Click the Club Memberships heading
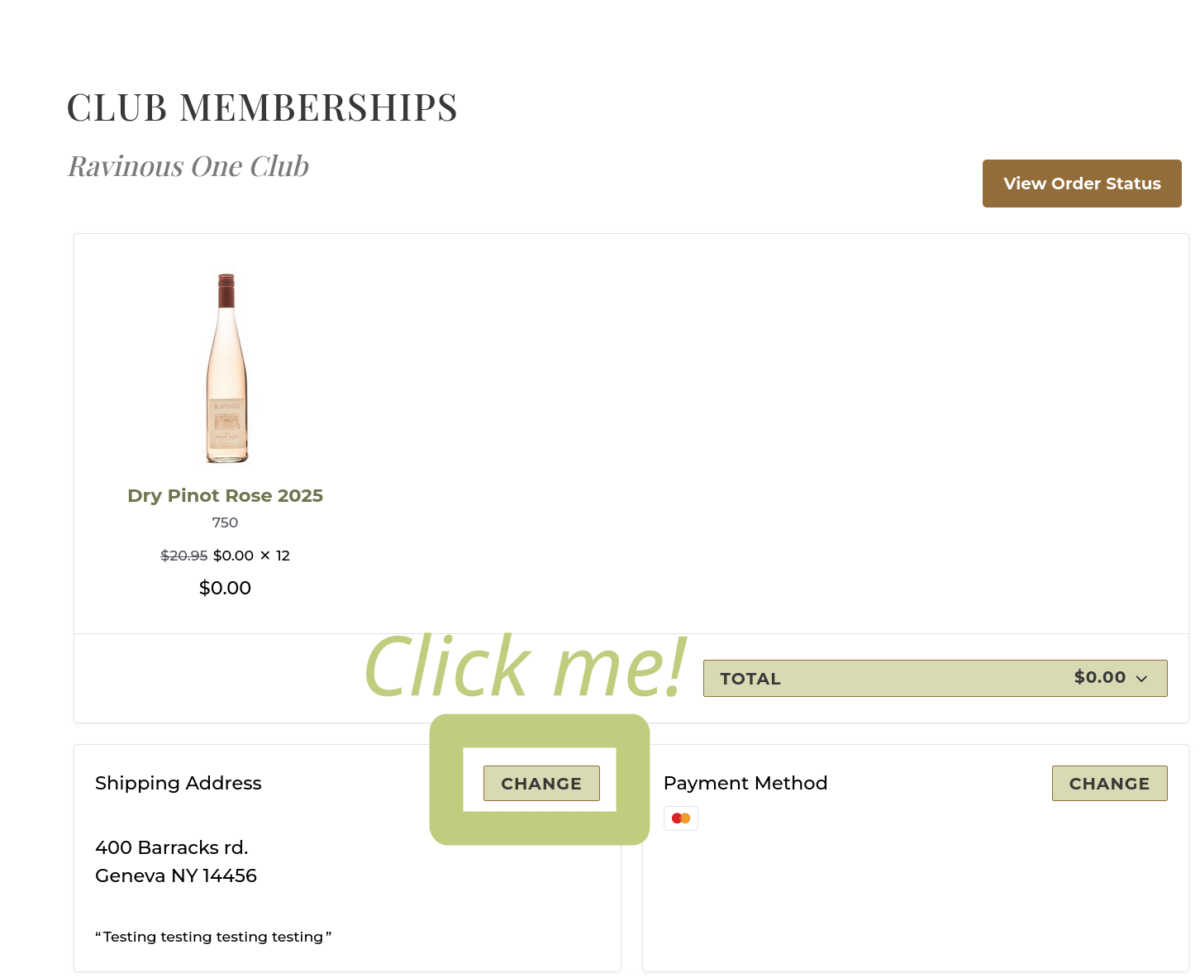The height and width of the screenshot is (978, 1200). tap(262, 107)
